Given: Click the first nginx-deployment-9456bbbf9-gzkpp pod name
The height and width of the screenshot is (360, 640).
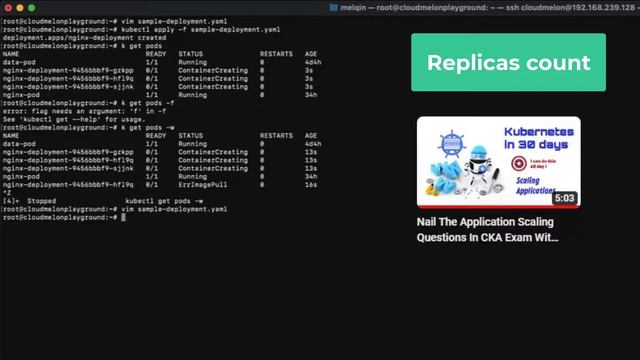Looking at the screenshot, I should pos(68,71).
